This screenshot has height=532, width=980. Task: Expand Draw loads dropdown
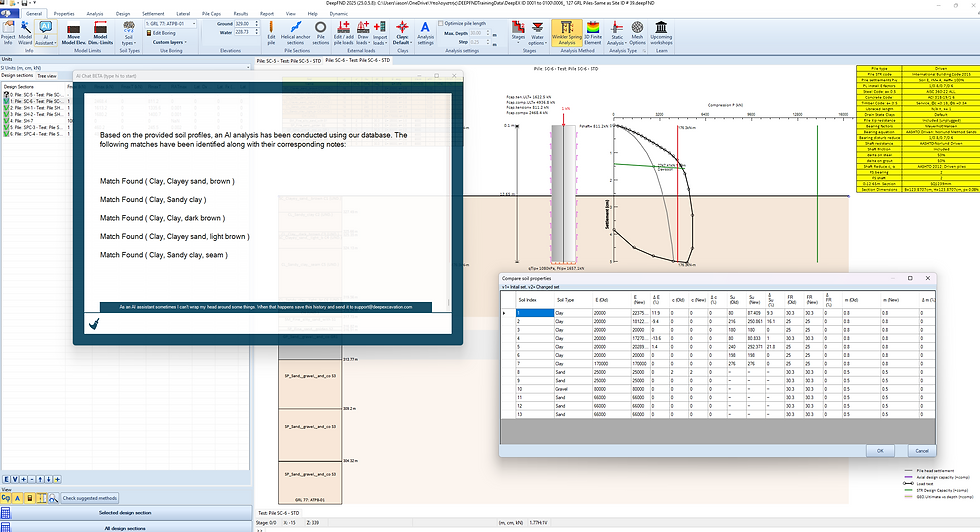(x=362, y=33)
